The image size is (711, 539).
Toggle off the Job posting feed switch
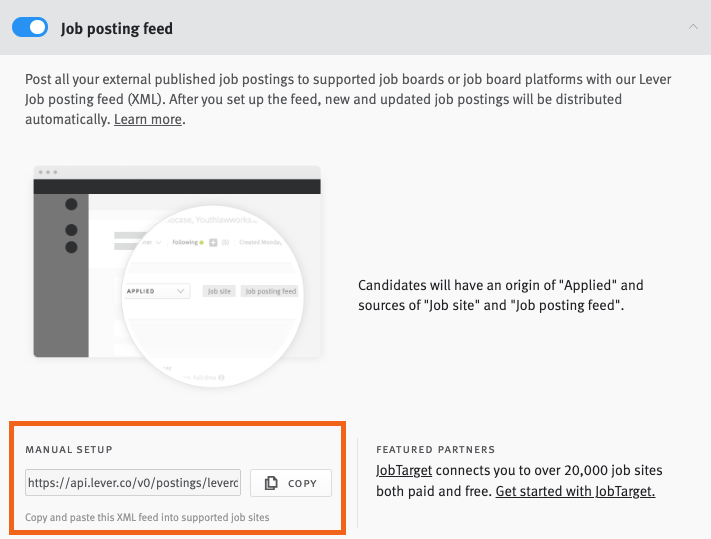(30, 28)
